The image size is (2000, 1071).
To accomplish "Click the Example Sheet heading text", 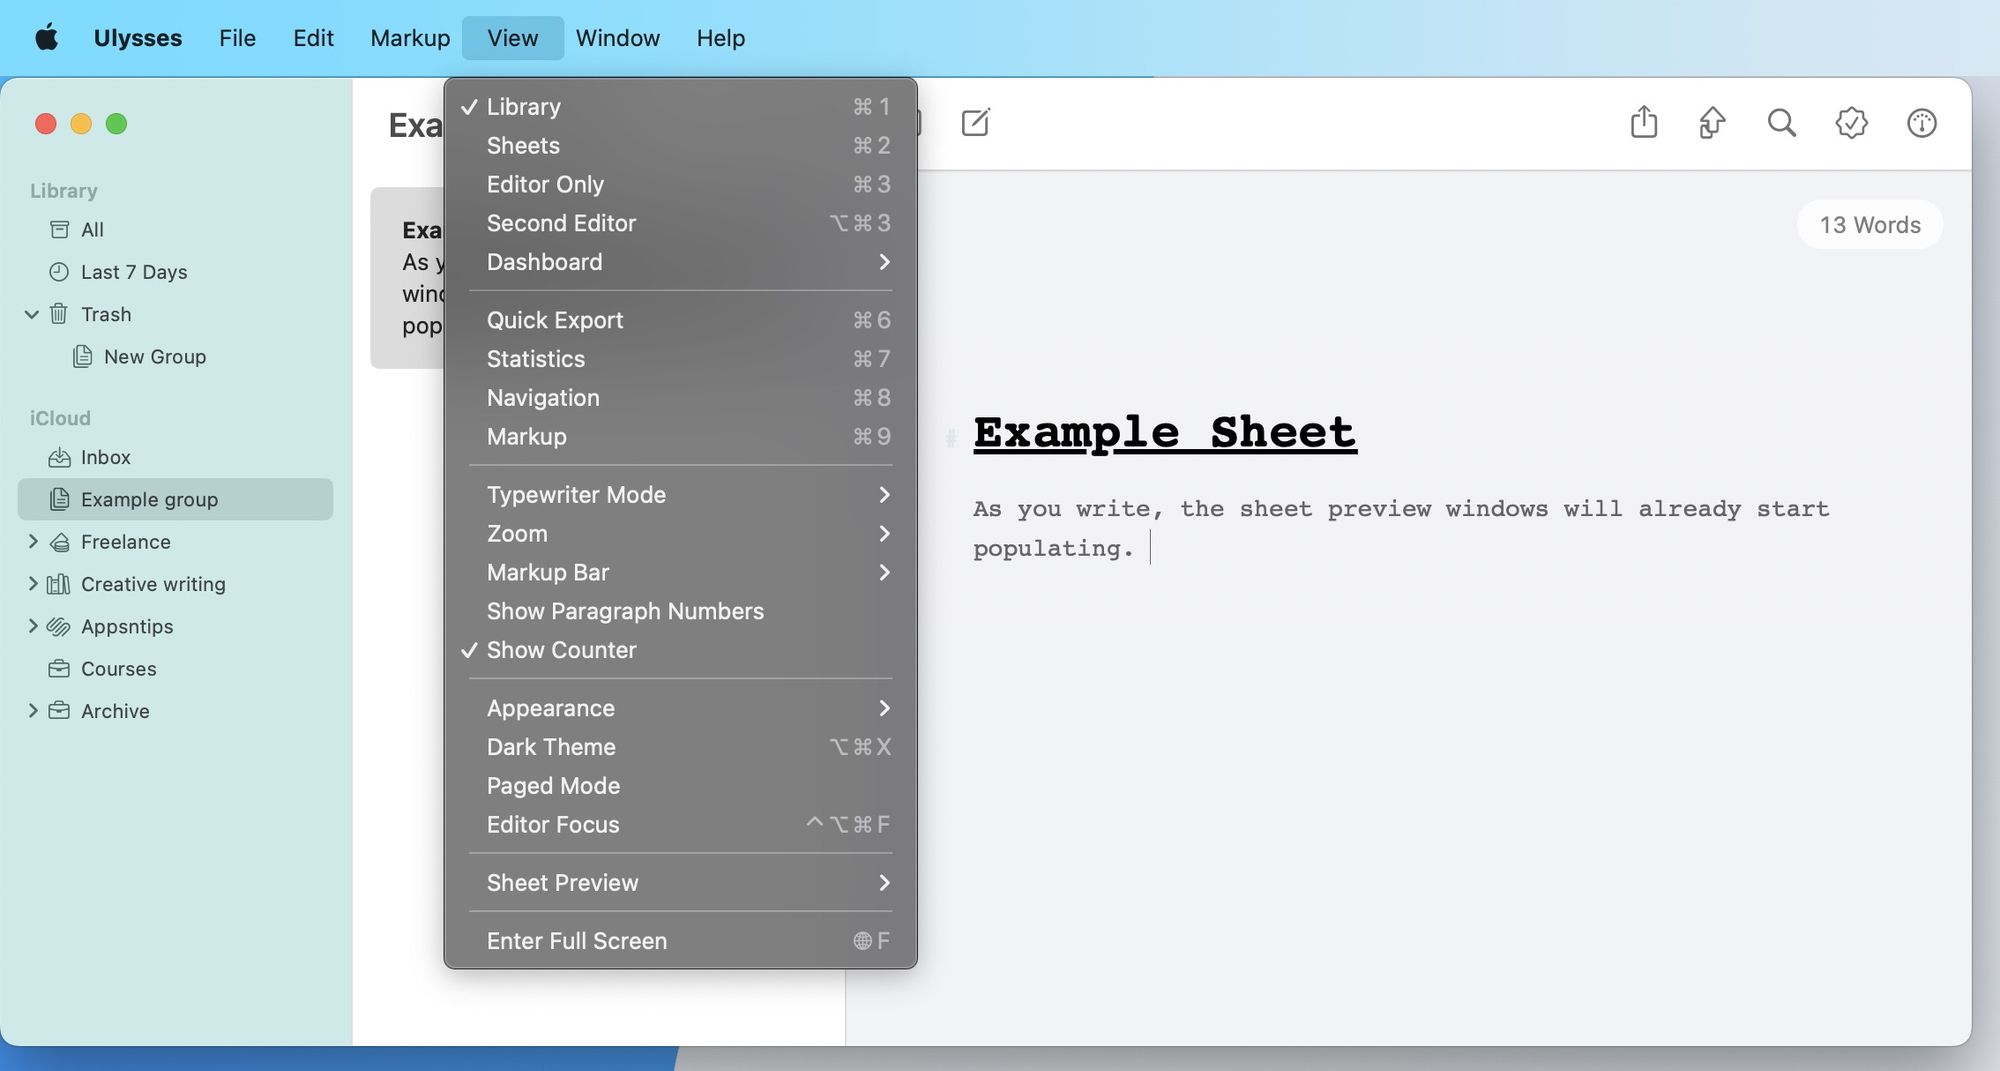I will tap(1164, 433).
